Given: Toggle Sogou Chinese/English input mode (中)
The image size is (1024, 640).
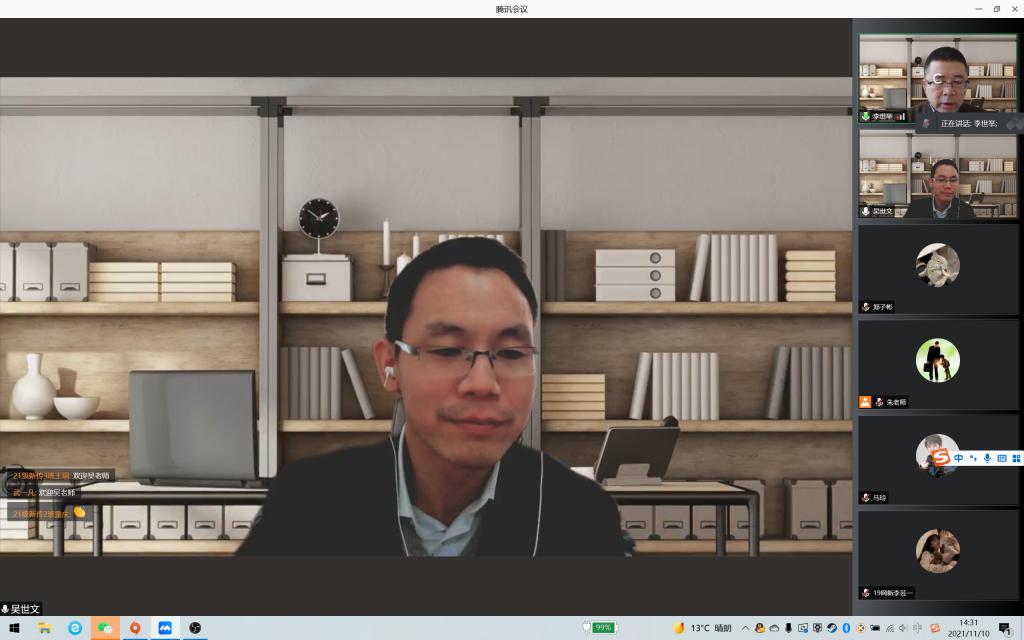Looking at the screenshot, I should point(958,457).
